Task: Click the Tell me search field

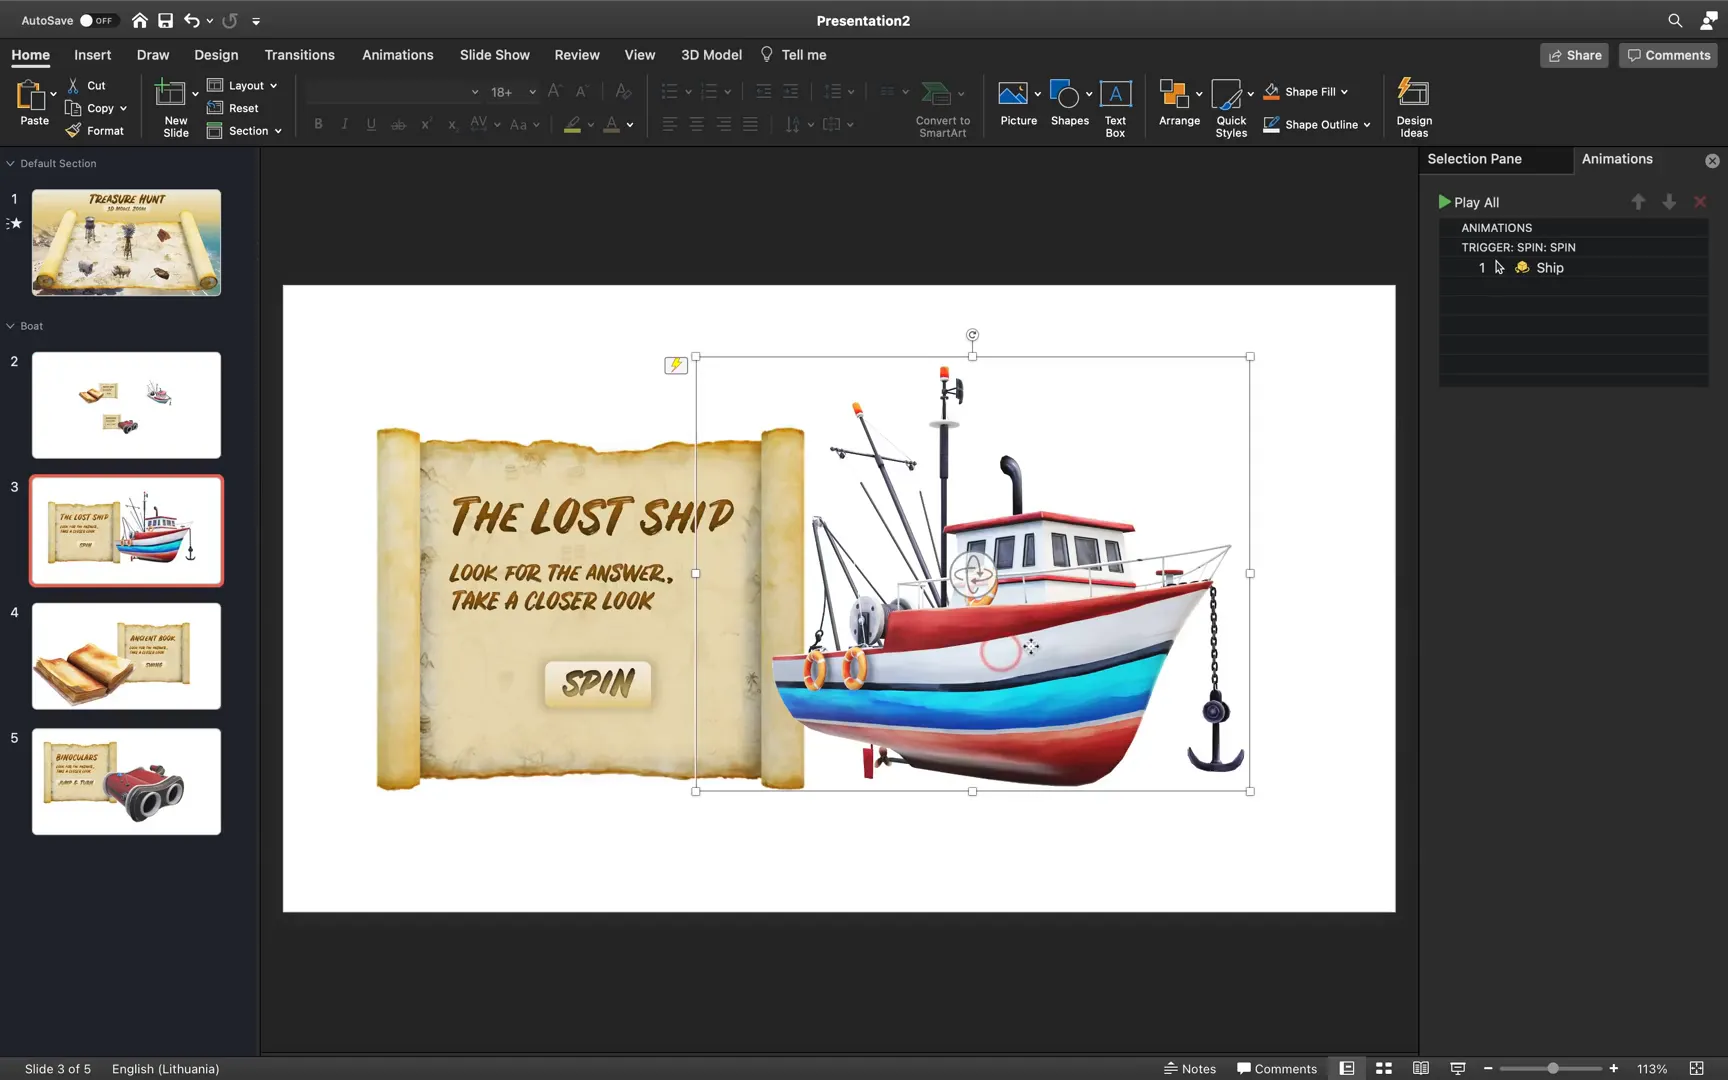Action: coord(794,55)
